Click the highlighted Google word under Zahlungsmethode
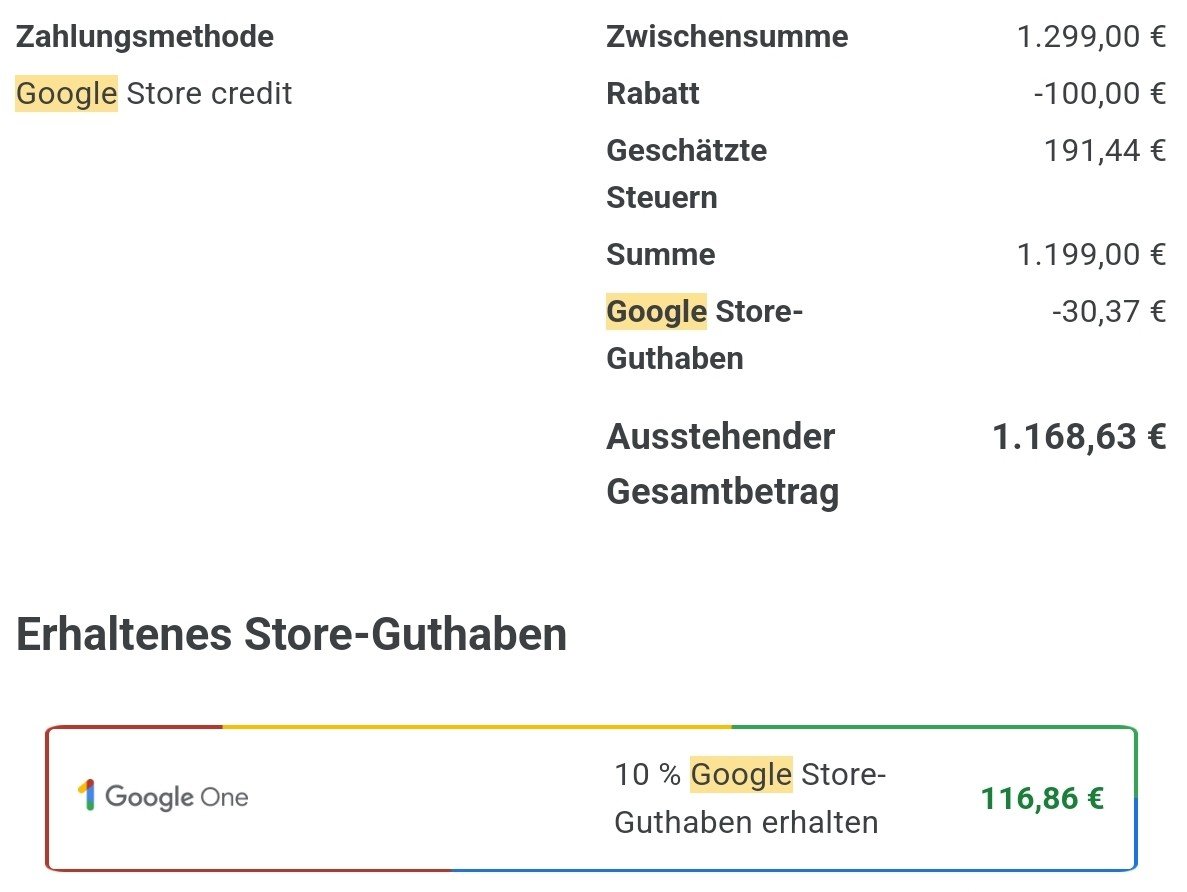The width and height of the screenshot is (1187, 892). pyautogui.click(x=67, y=94)
